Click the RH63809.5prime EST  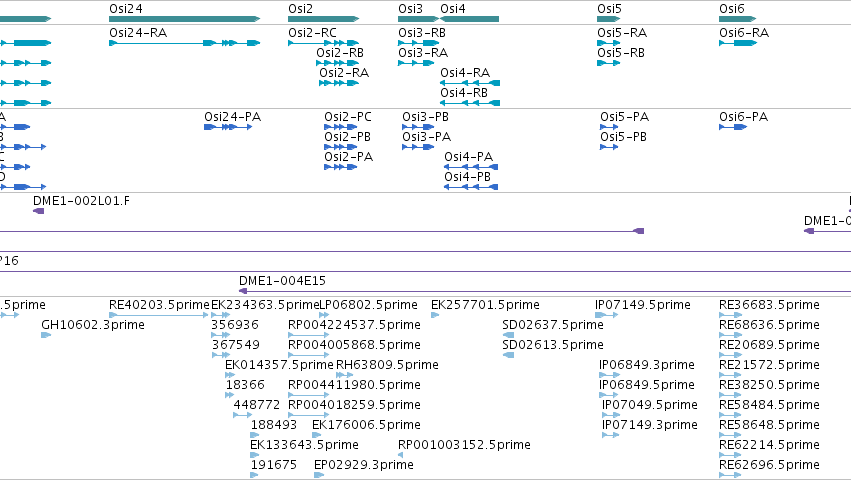point(345,375)
